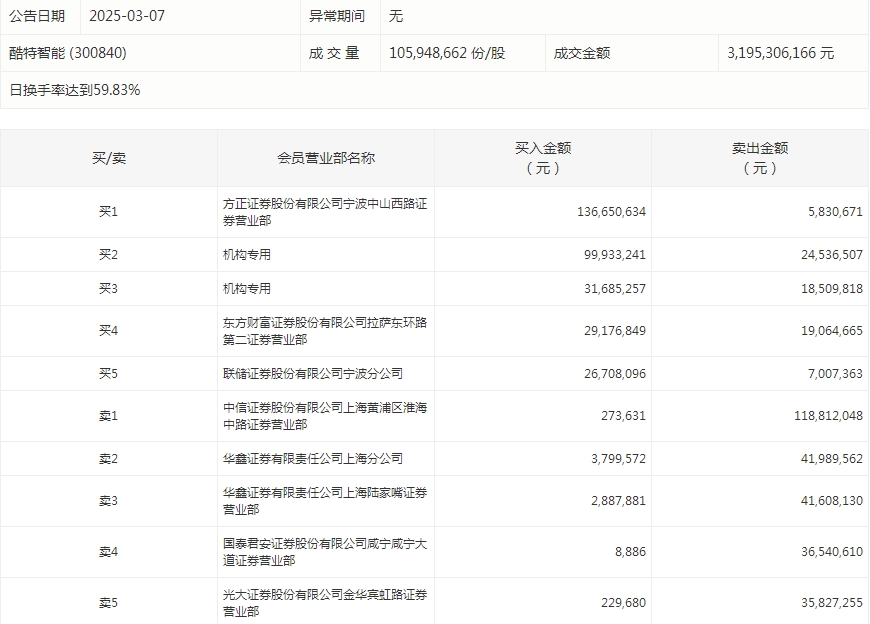Click the 成交量 label

pos(334,53)
